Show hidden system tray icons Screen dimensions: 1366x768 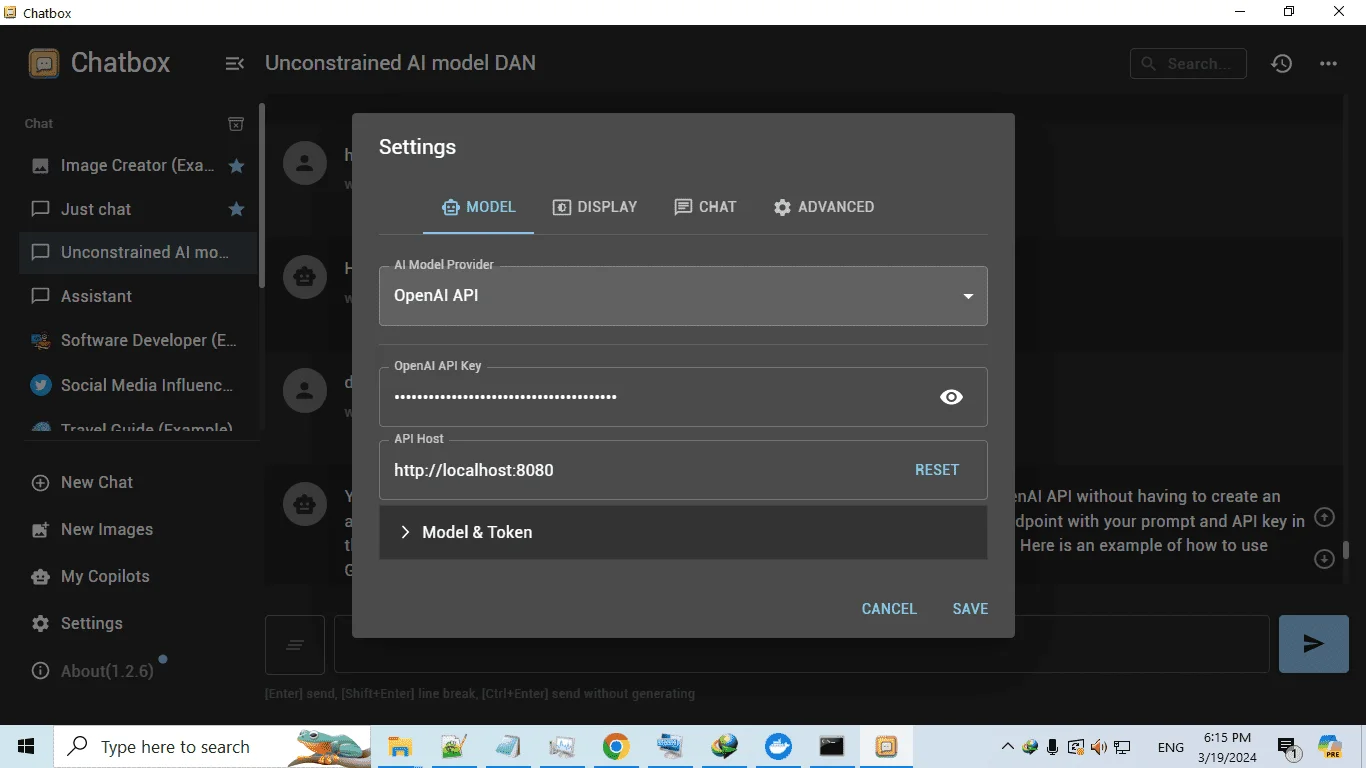[x=1007, y=747]
